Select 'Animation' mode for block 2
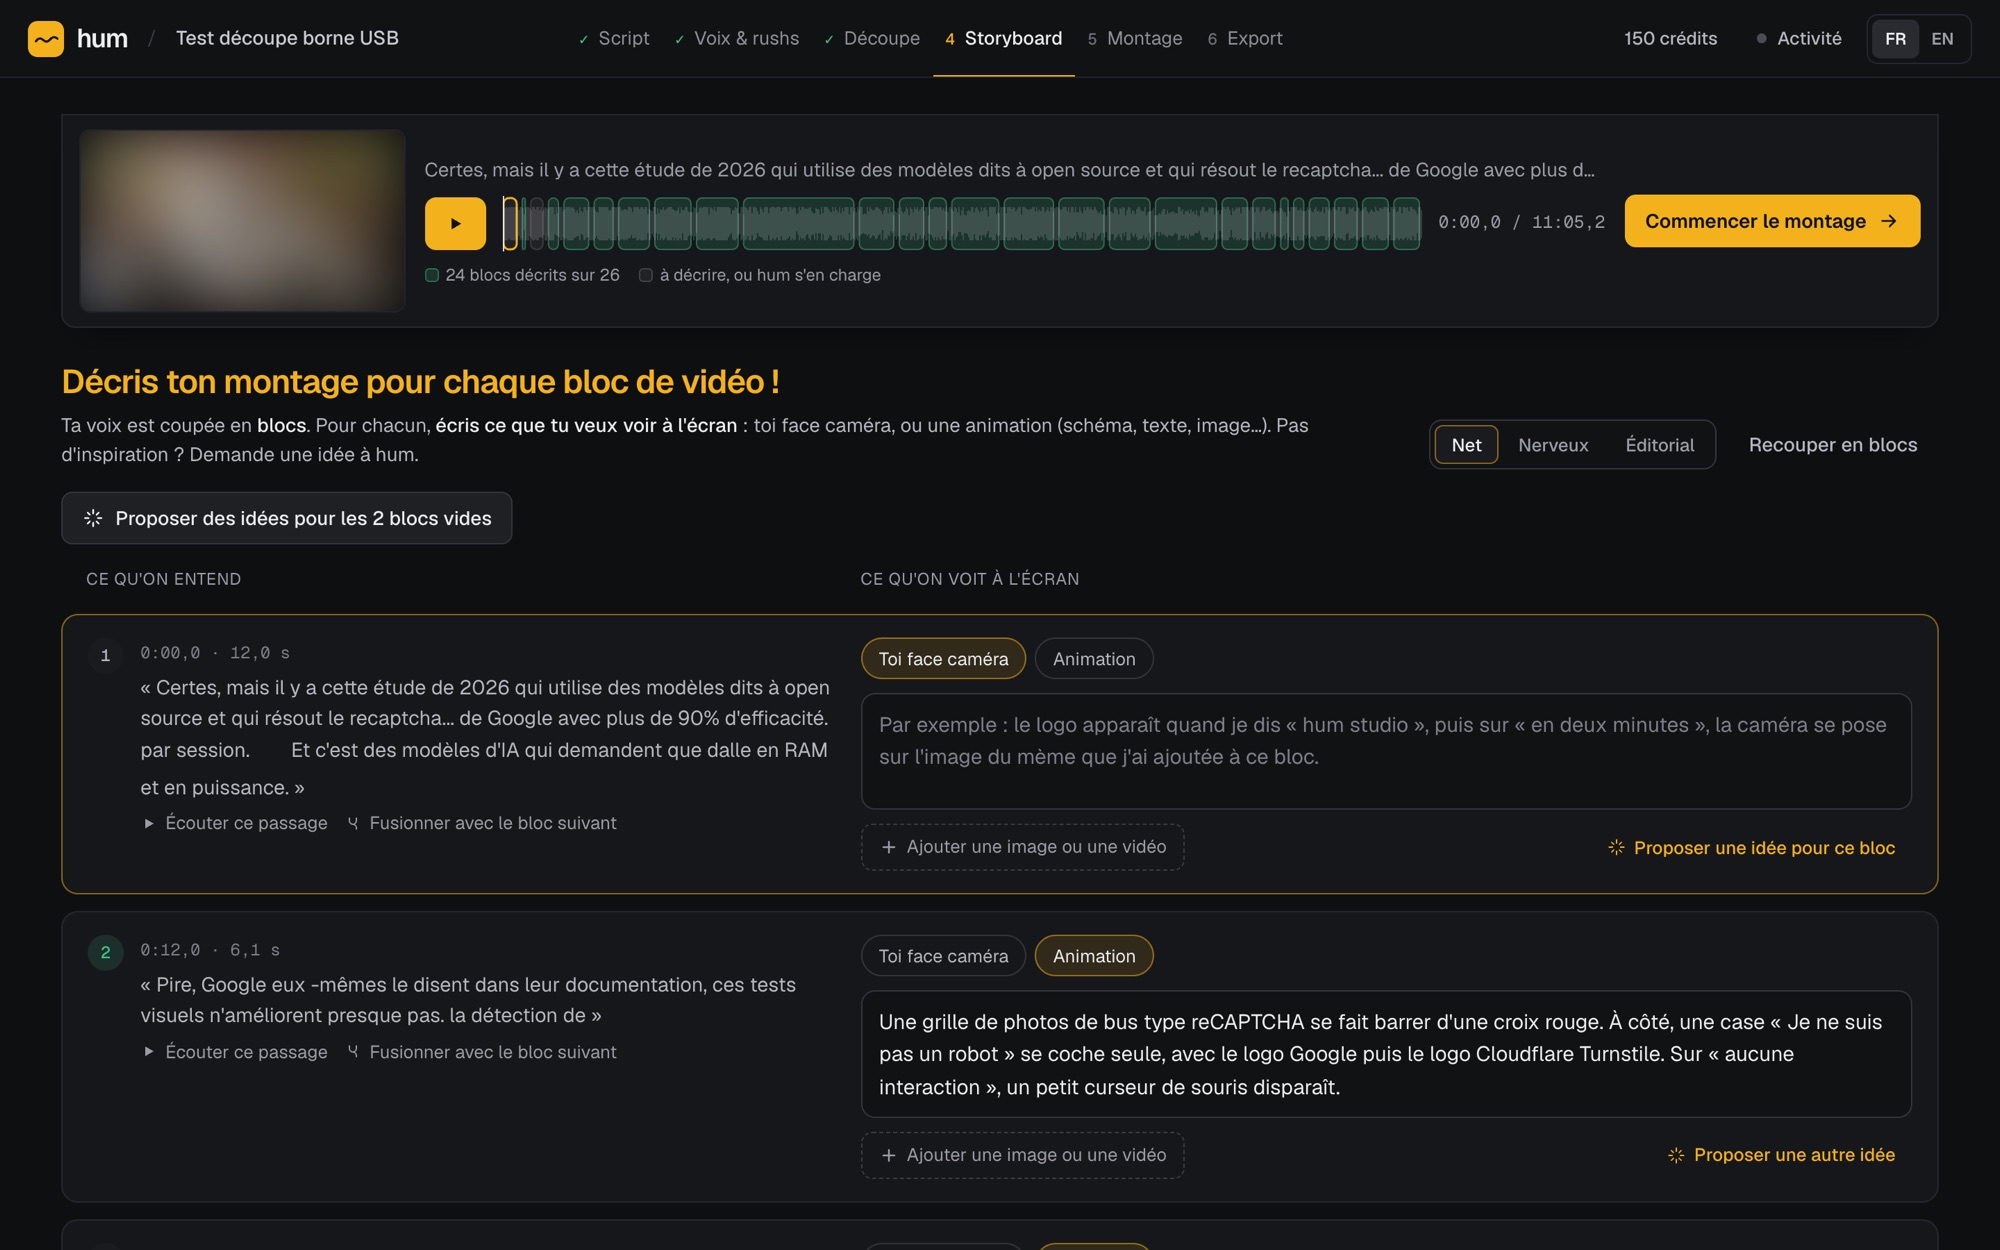 [1094, 956]
